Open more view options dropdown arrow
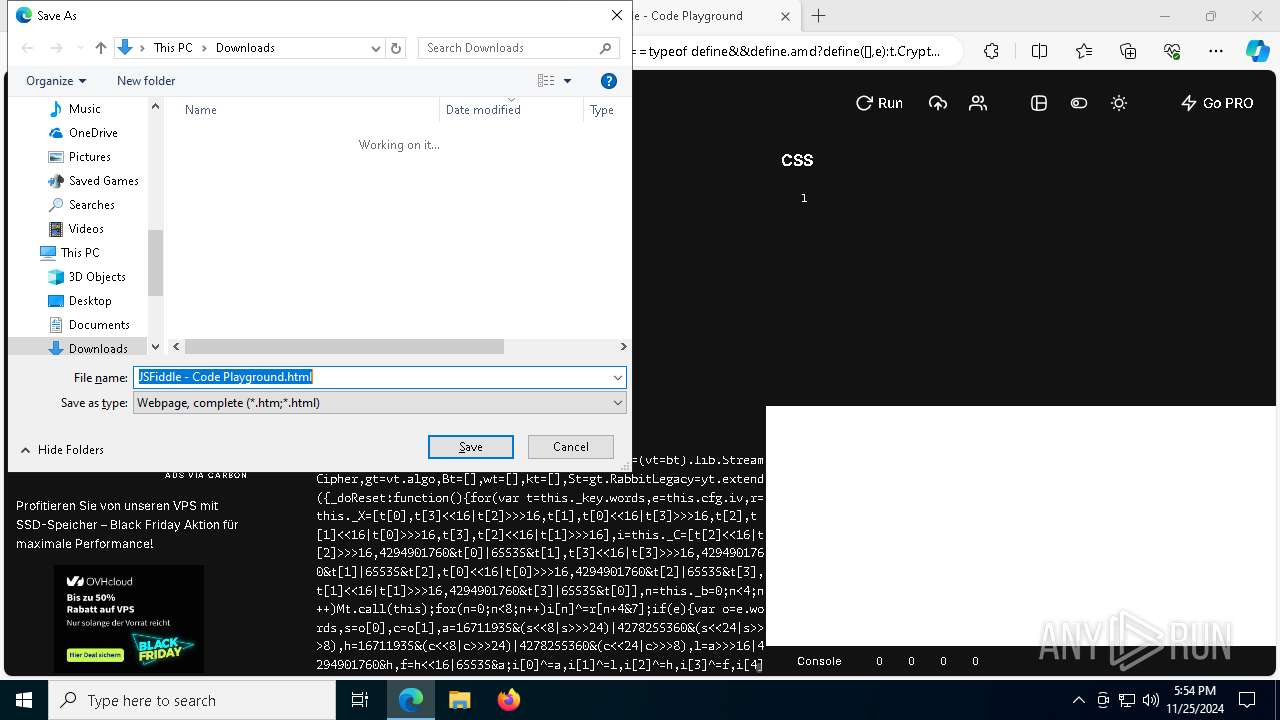Viewport: 1280px width, 720px height. 567,81
